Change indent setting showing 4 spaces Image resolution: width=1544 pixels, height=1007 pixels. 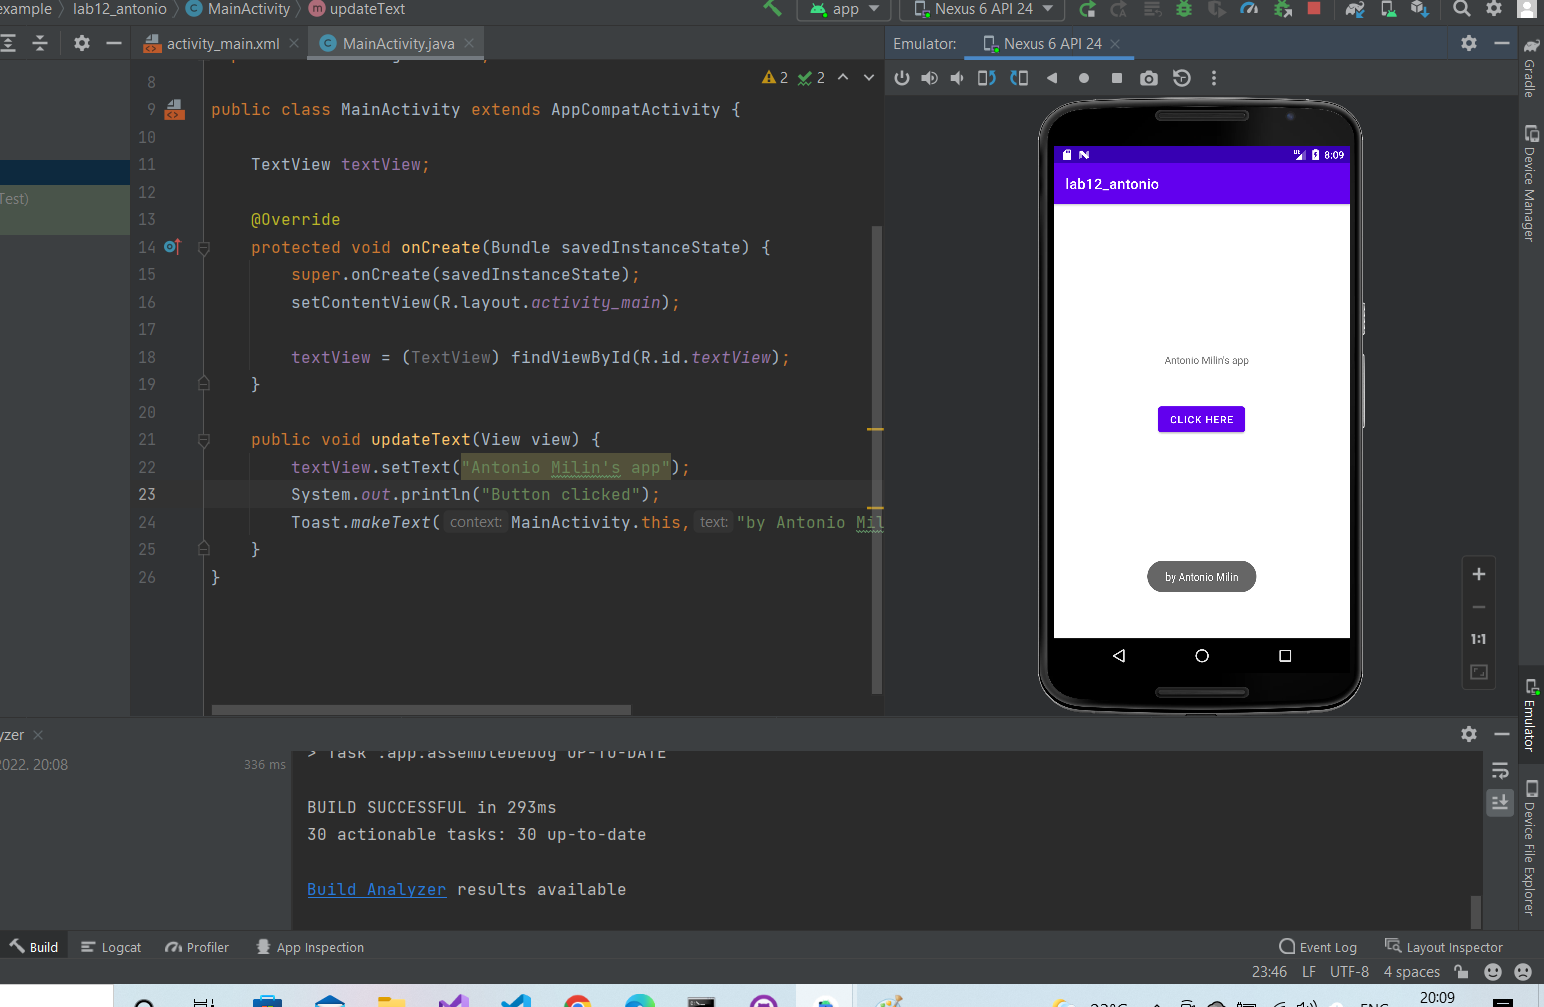click(1411, 972)
